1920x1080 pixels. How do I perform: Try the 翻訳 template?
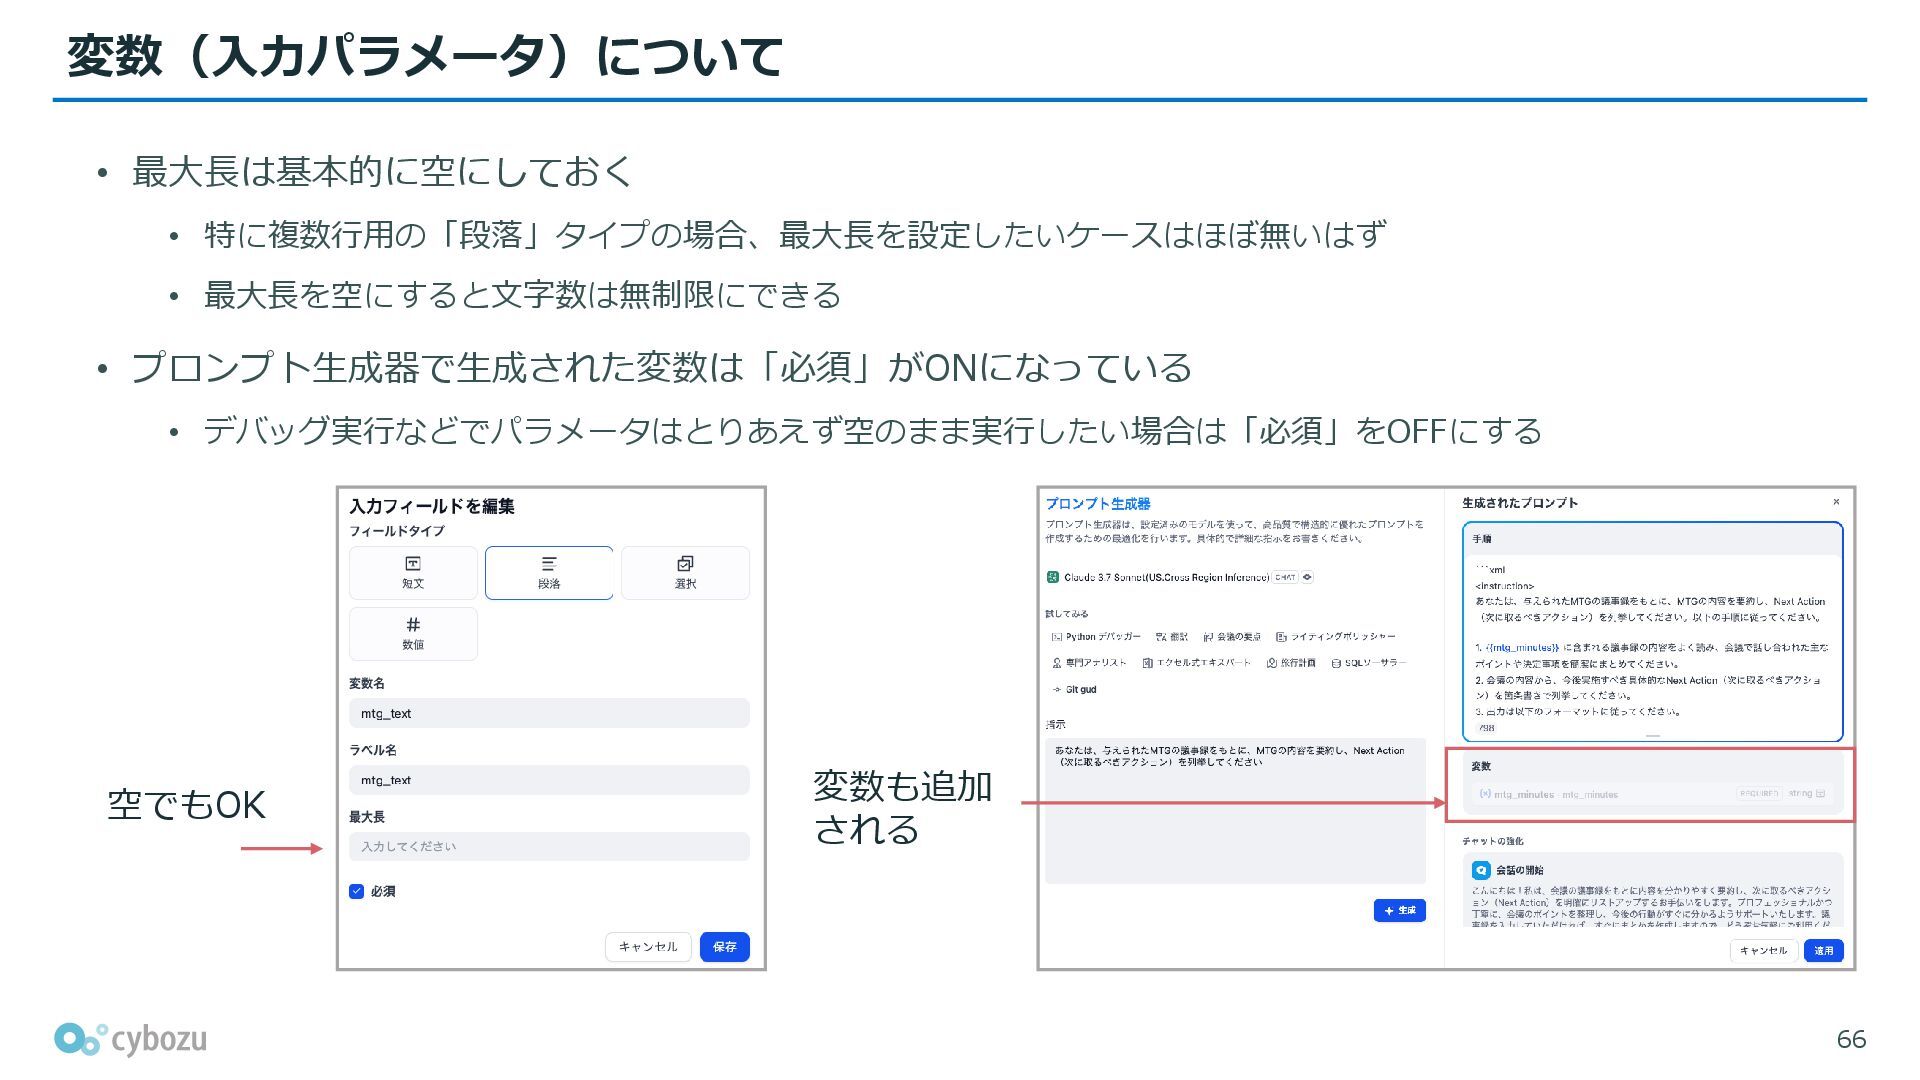coord(1172,637)
